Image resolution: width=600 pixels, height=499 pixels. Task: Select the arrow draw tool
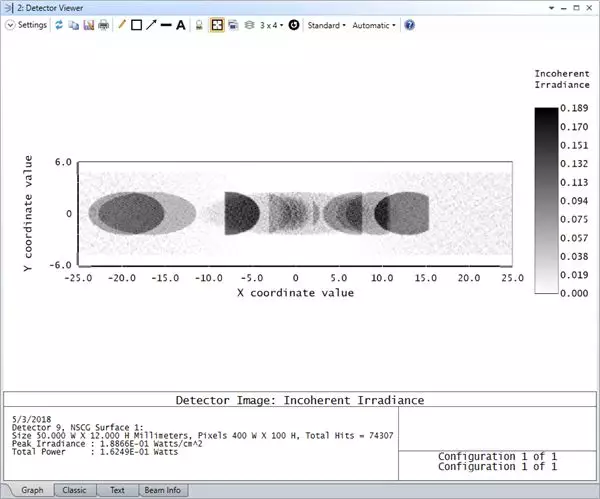click(151, 25)
